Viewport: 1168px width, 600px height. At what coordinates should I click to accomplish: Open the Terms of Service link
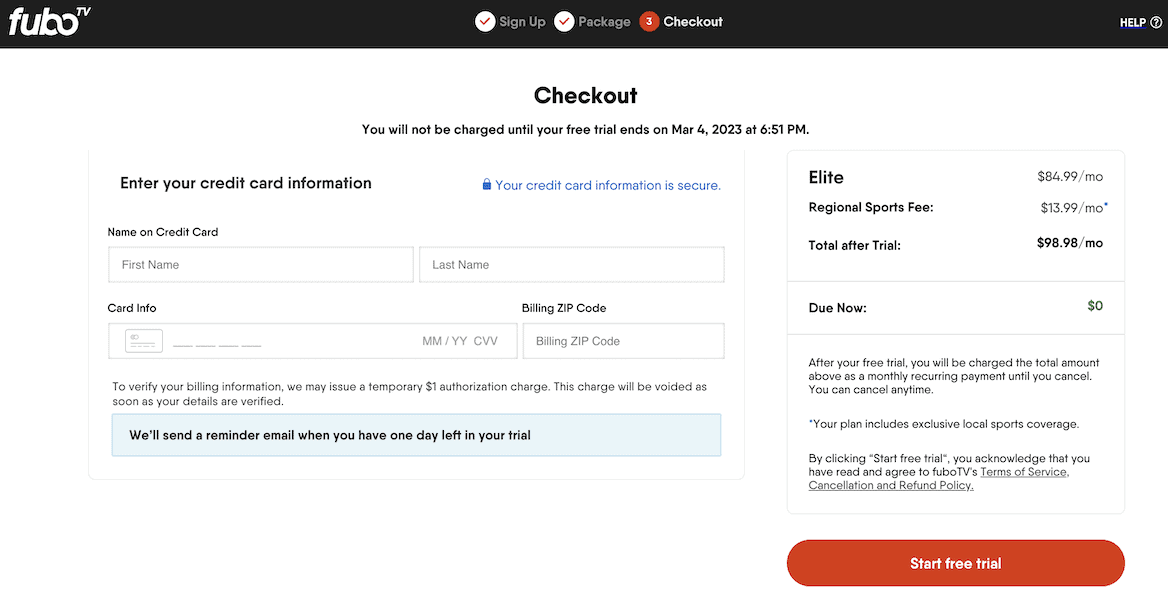(x=1024, y=473)
